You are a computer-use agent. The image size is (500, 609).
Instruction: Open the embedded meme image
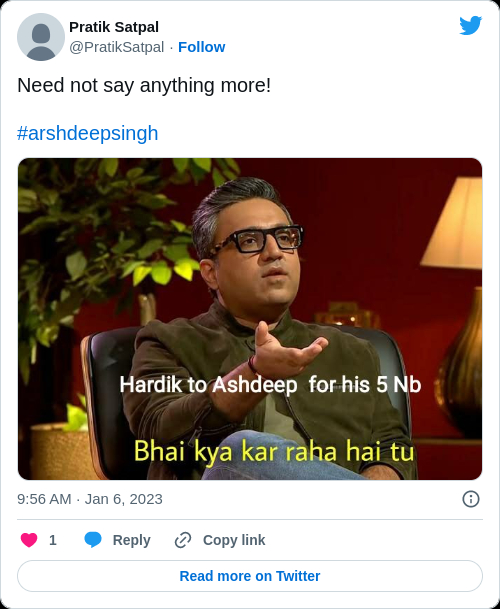250,319
